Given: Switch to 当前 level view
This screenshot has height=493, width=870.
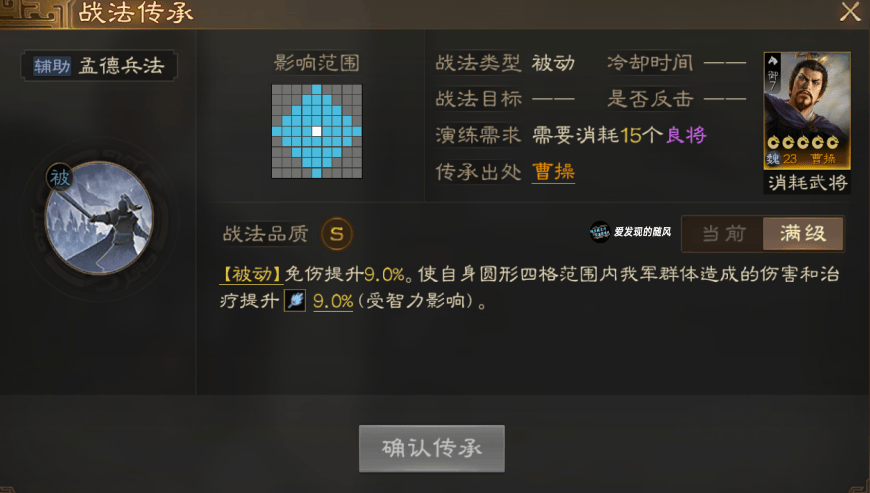Looking at the screenshot, I should 724,233.
